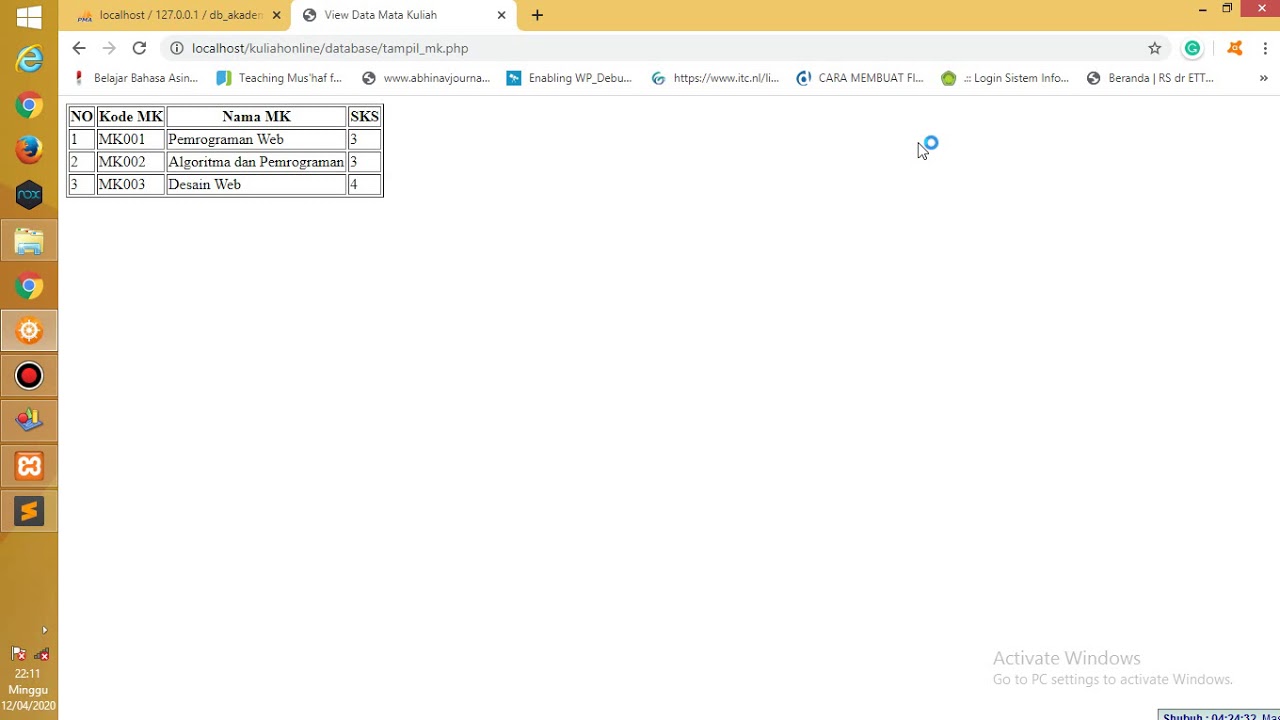Click SKS value in the MK002 row
Viewport: 1280px width, 720px height.
[x=364, y=162]
